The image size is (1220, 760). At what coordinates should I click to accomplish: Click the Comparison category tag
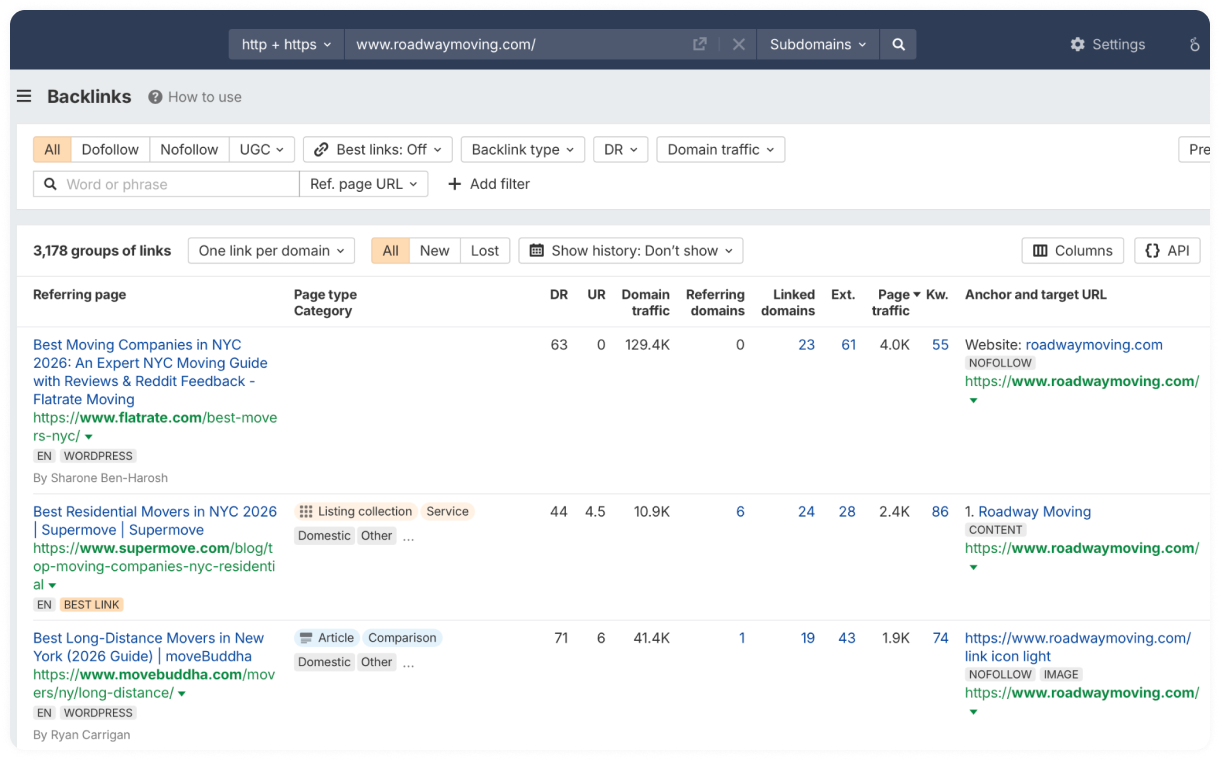pyautogui.click(x=402, y=637)
